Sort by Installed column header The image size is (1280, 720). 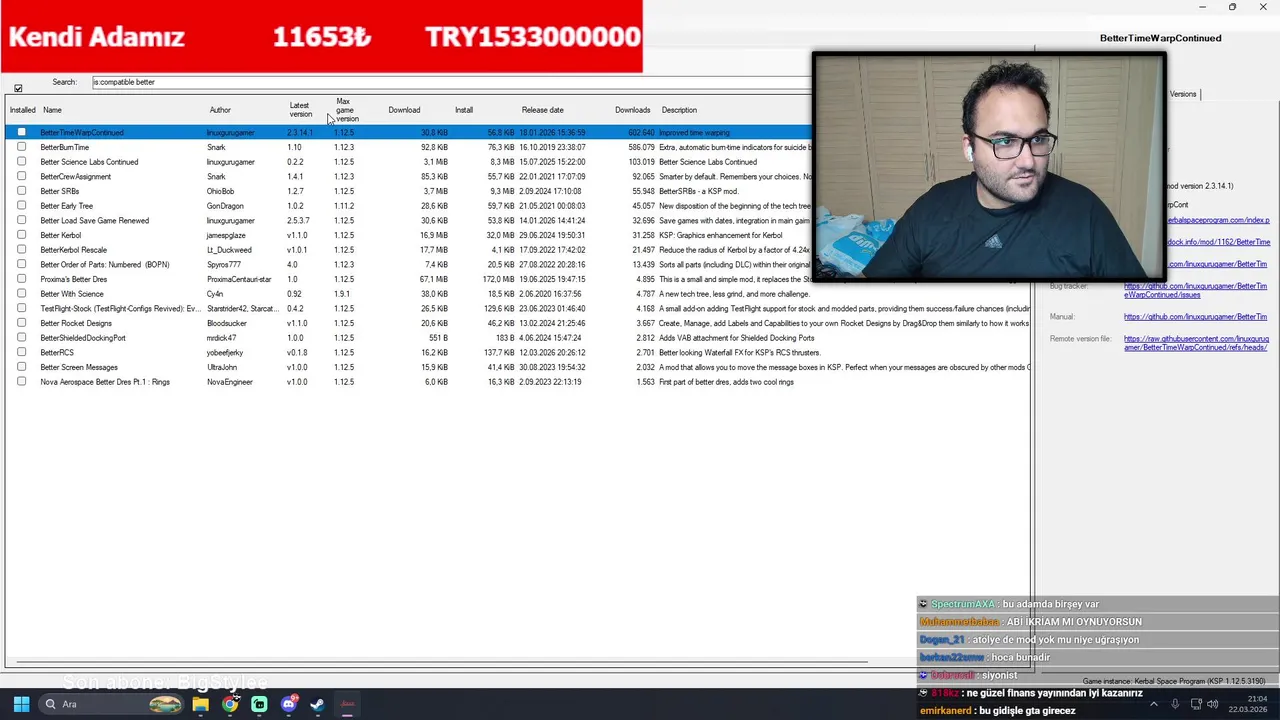(x=22, y=110)
